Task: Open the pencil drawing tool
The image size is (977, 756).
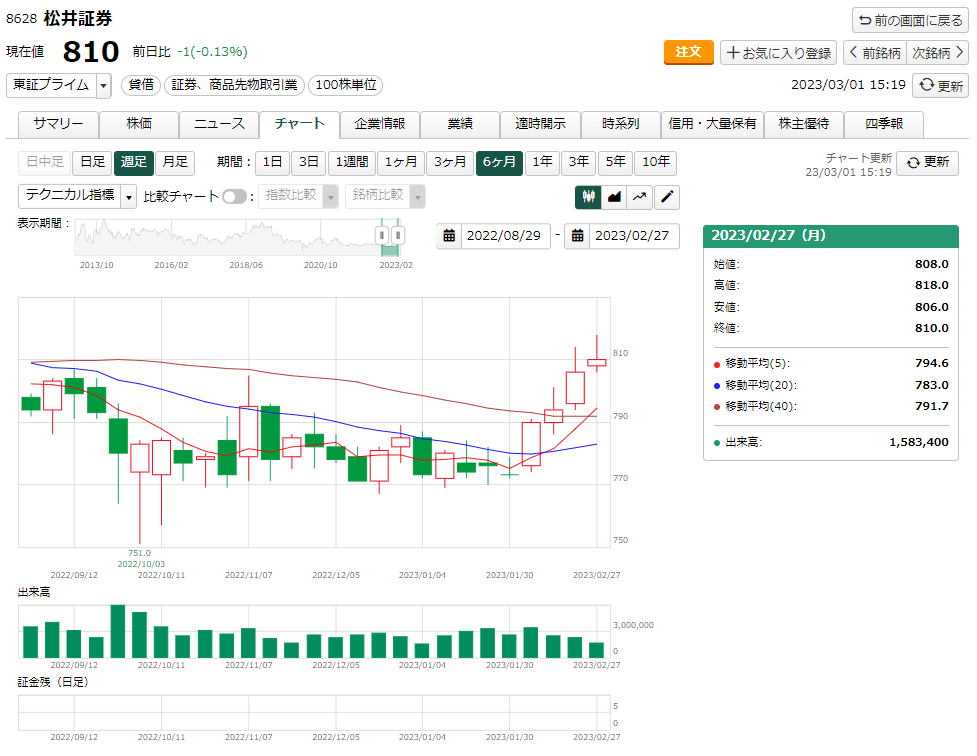Action: point(667,197)
